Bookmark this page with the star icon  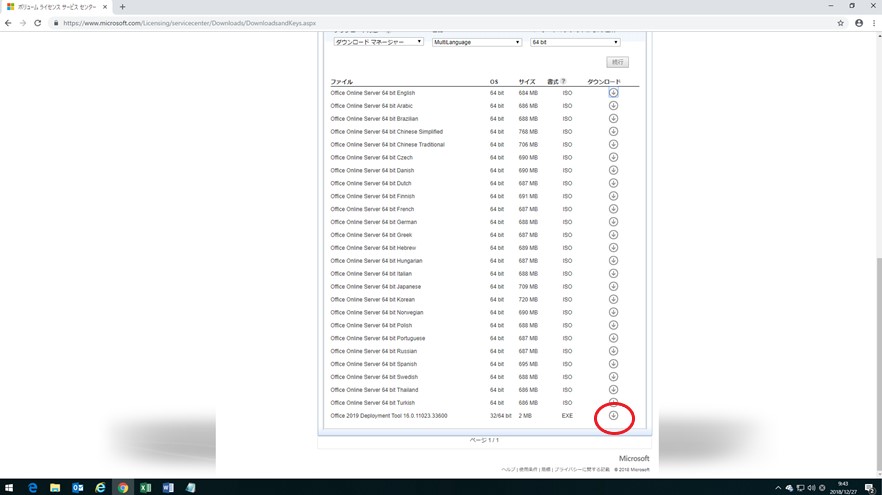840,23
